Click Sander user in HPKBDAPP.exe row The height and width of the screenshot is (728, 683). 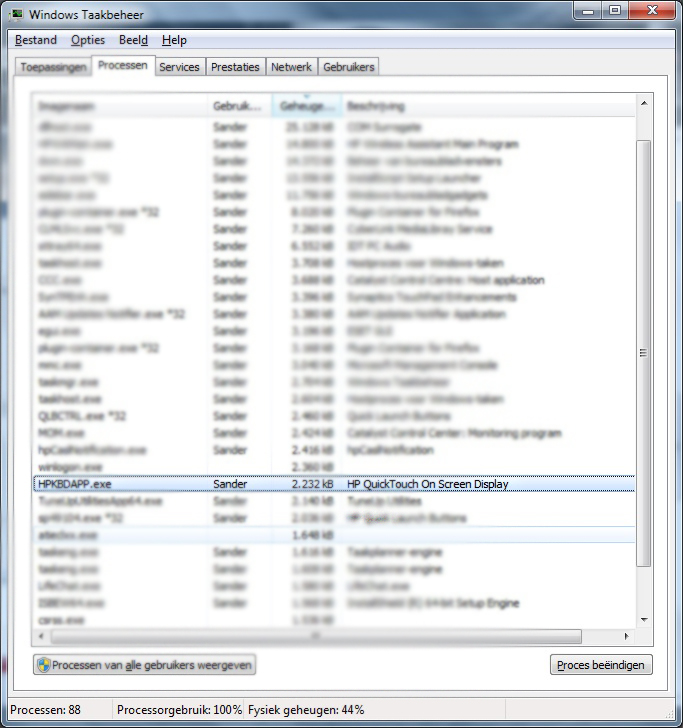(230, 484)
